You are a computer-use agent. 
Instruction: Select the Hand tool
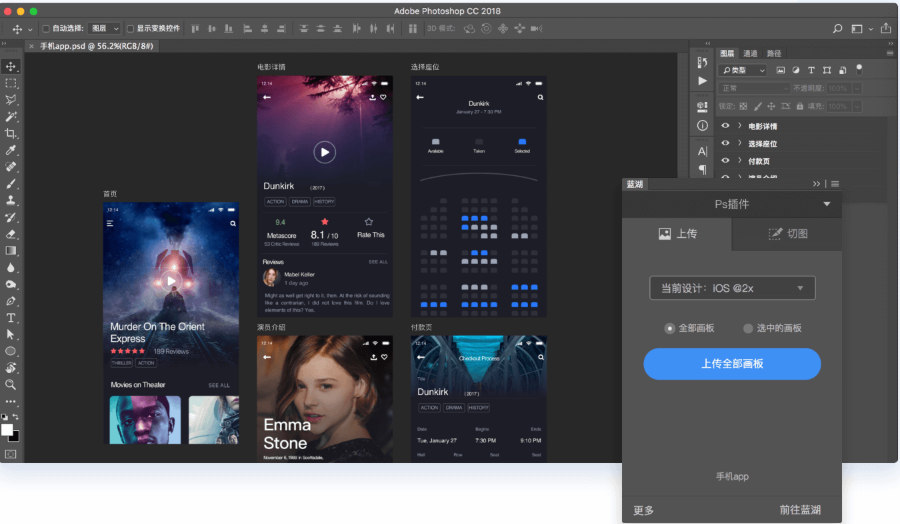(x=10, y=367)
